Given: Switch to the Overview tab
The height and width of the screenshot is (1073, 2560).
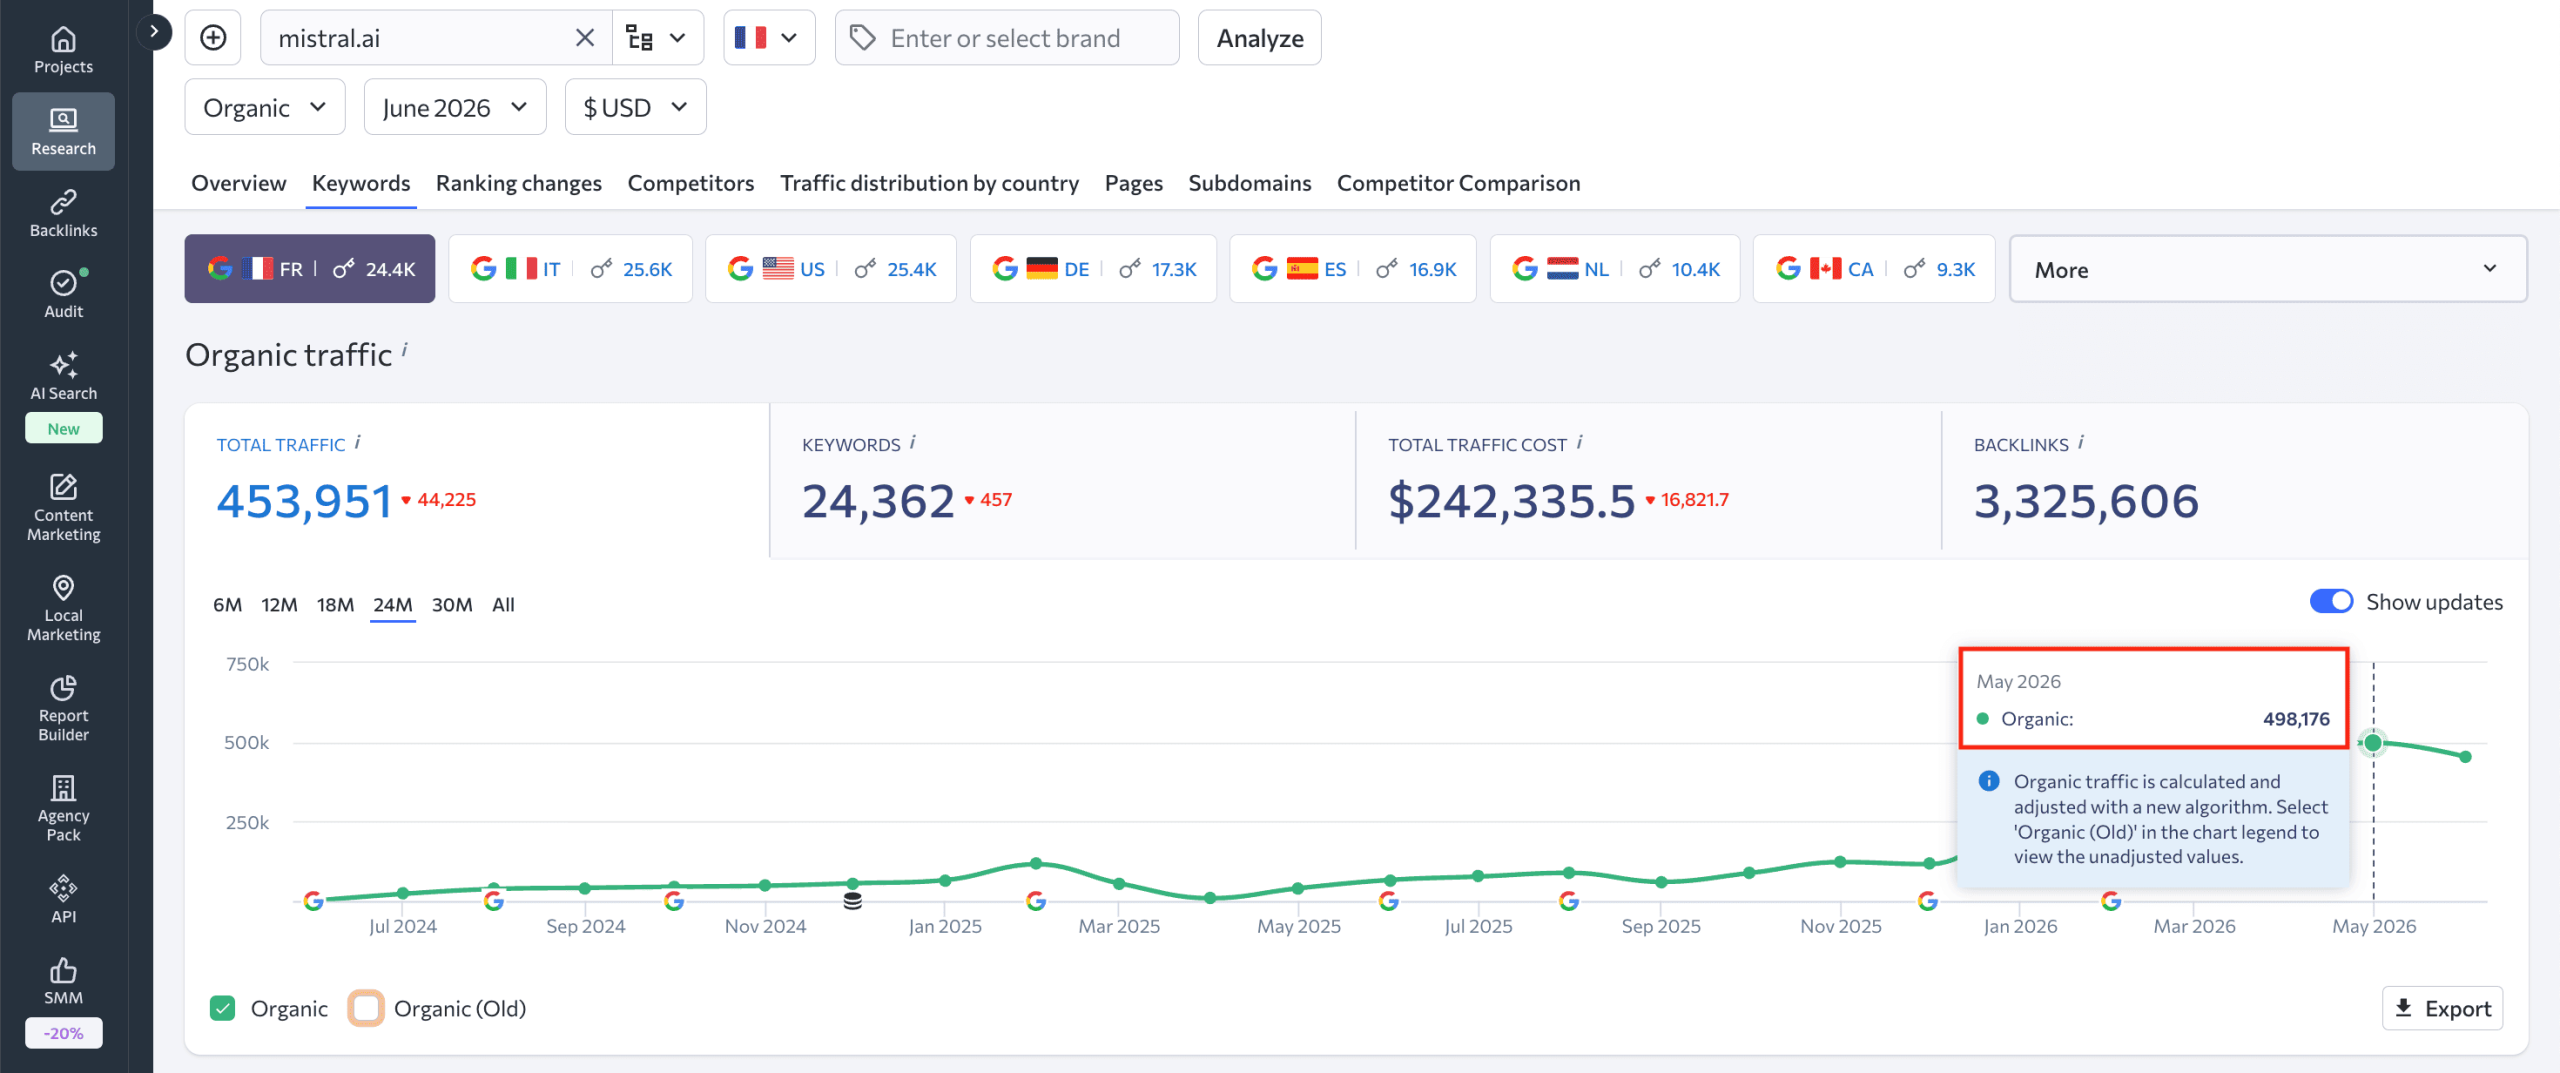Looking at the screenshot, I should (x=239, y=183).
